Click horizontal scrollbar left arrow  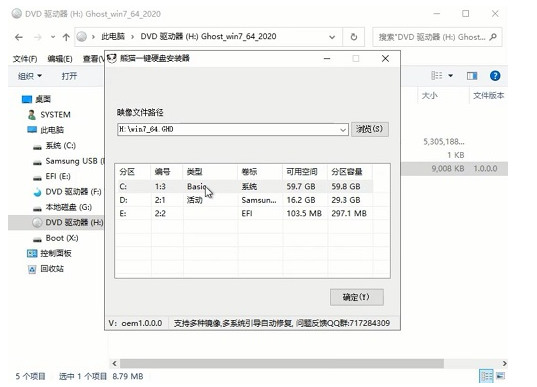[115, 363]
